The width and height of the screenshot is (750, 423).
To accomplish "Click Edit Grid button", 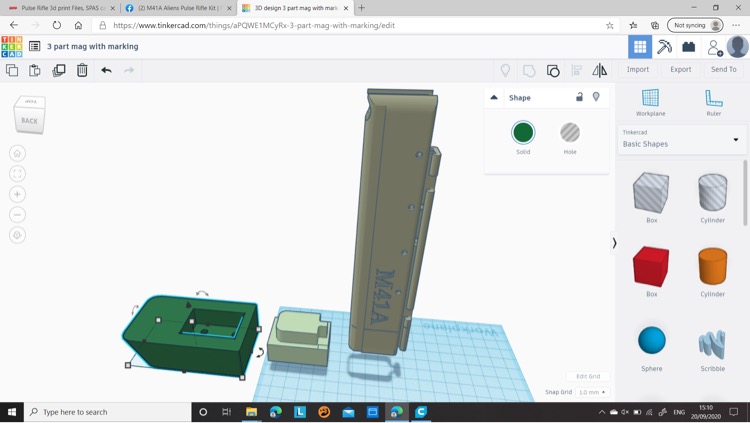I will click(588, 377).
